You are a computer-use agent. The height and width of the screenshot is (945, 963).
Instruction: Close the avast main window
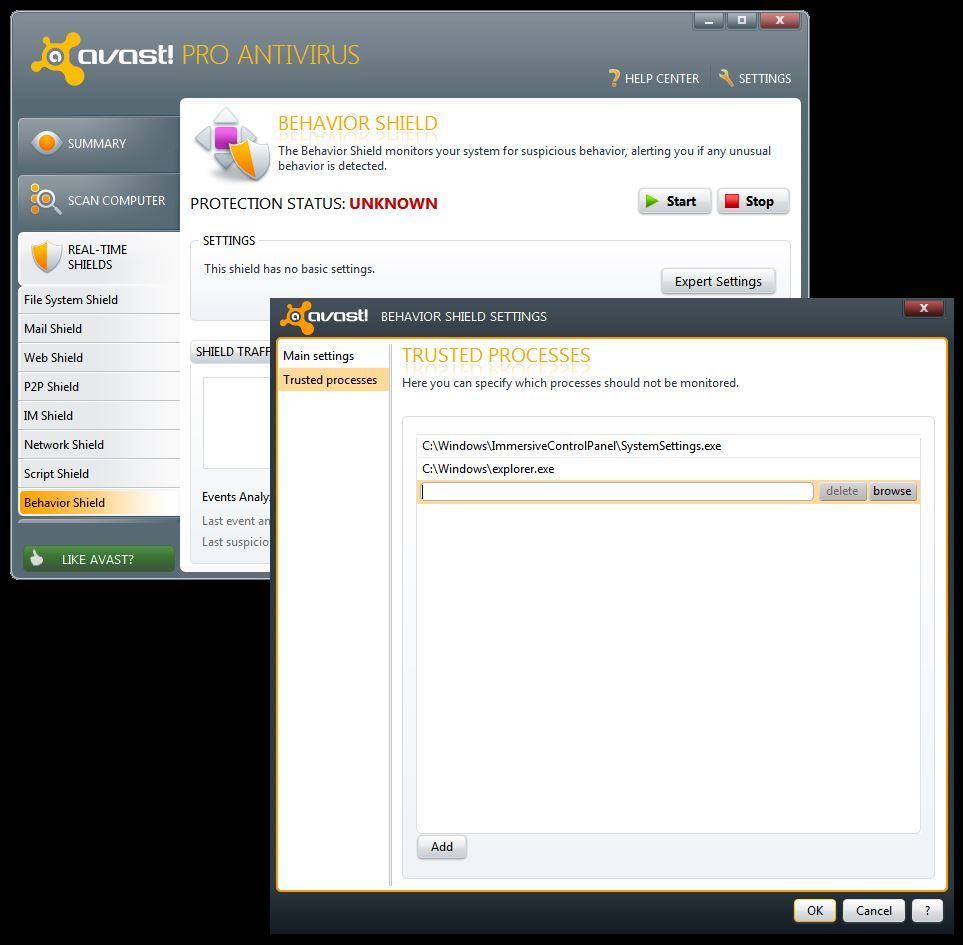pyautogui.click(x=779, y=21)
